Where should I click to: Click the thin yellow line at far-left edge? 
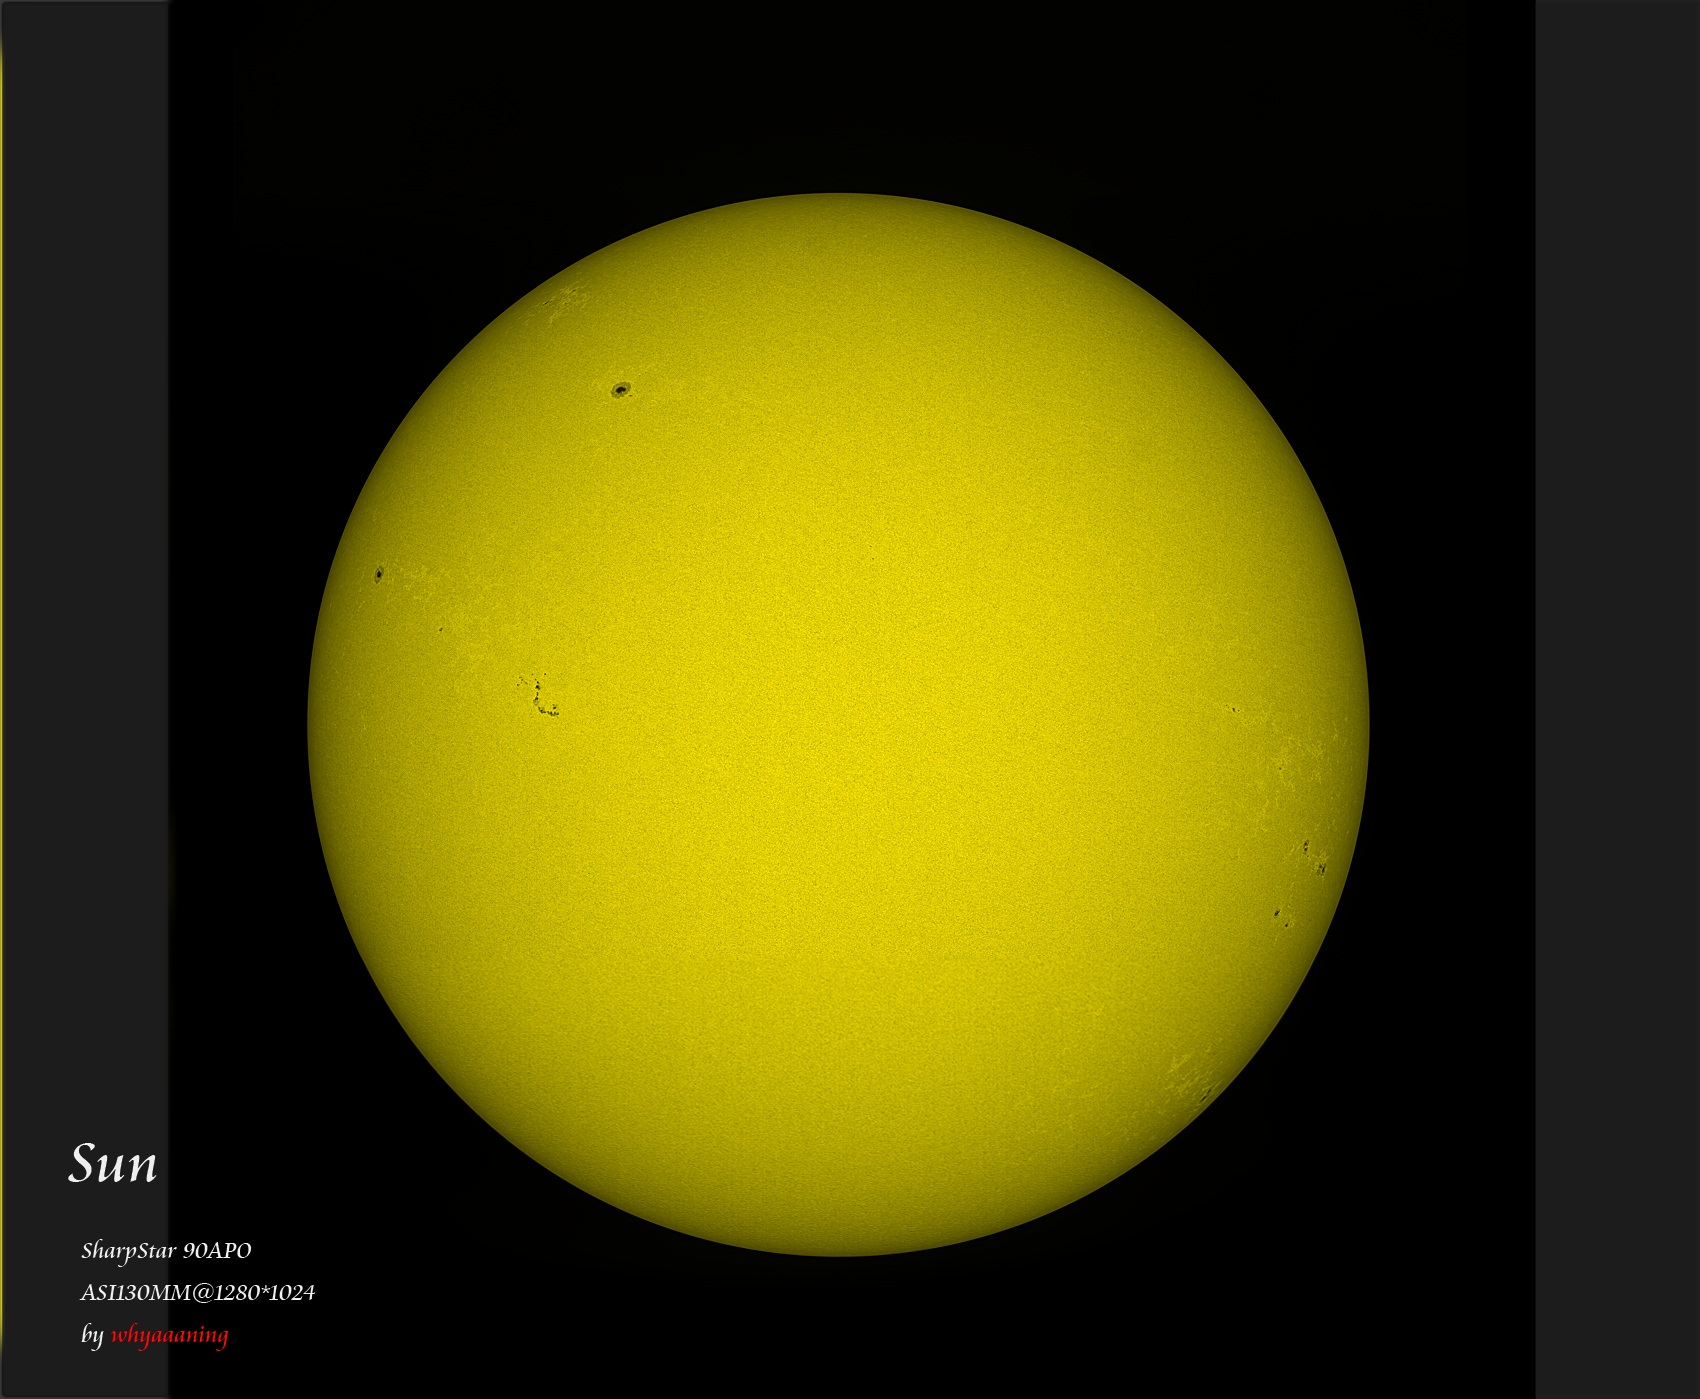click(2, 700)
